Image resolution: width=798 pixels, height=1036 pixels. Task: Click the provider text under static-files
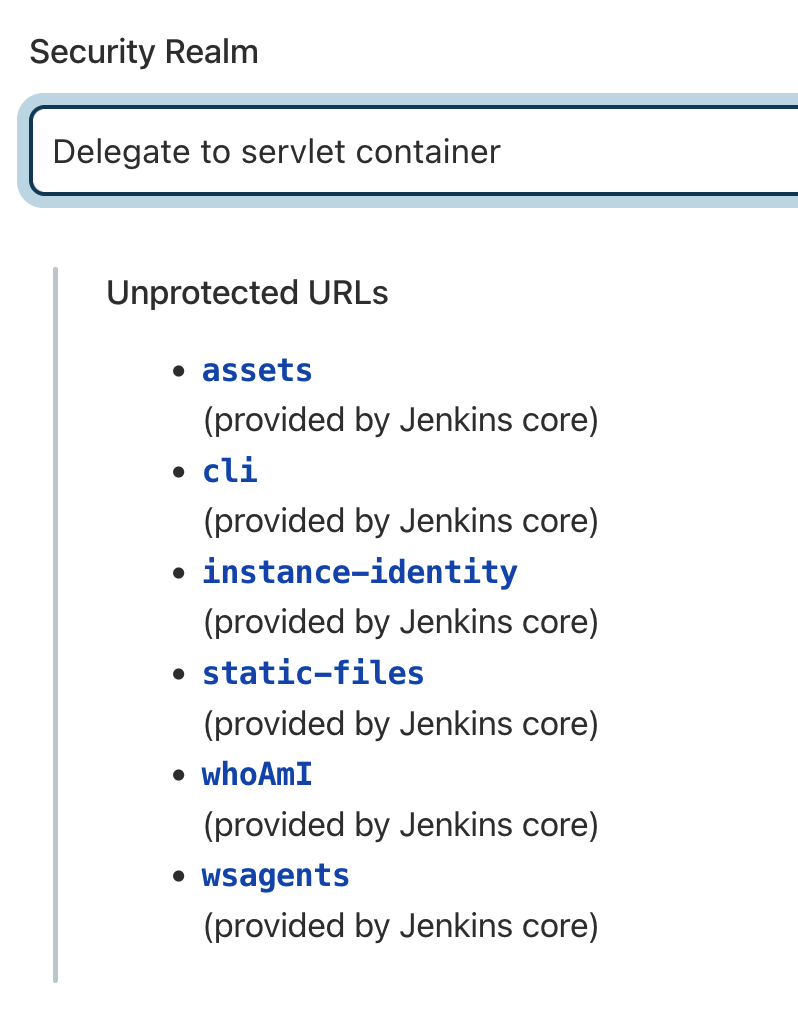pyautogui.click(x=400, y=724)
